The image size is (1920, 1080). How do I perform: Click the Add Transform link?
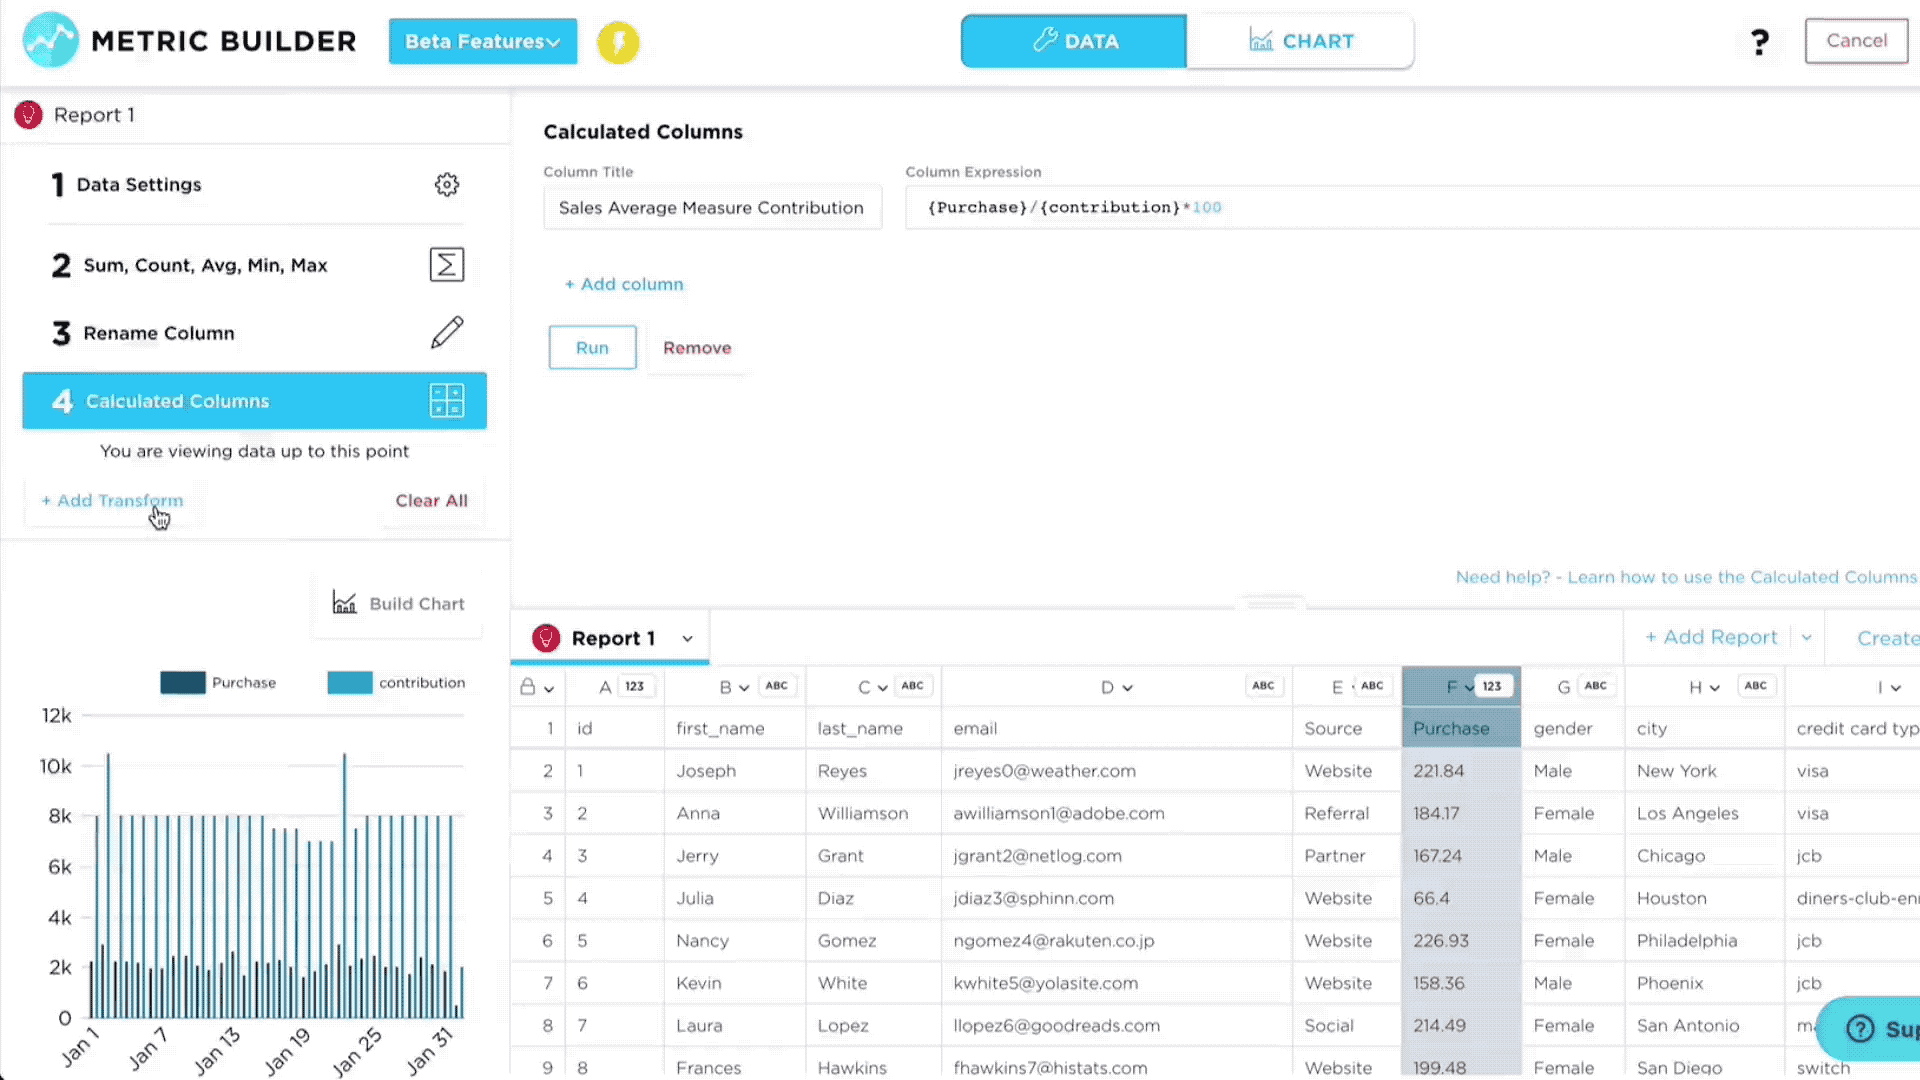tap(112, 501)
